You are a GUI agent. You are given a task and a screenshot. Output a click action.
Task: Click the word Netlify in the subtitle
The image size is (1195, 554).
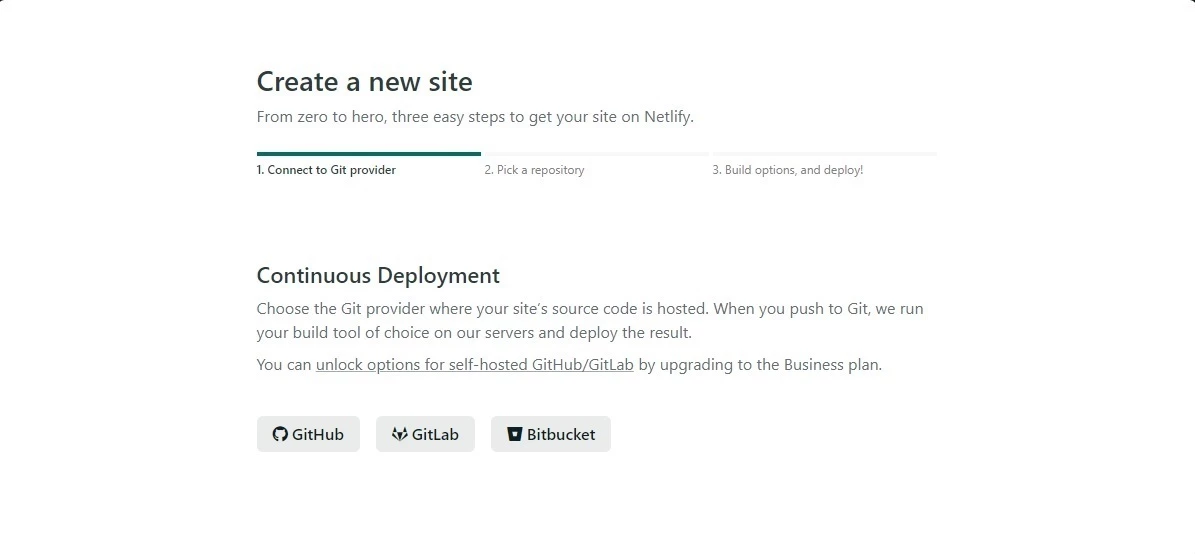tap(667, 117)
